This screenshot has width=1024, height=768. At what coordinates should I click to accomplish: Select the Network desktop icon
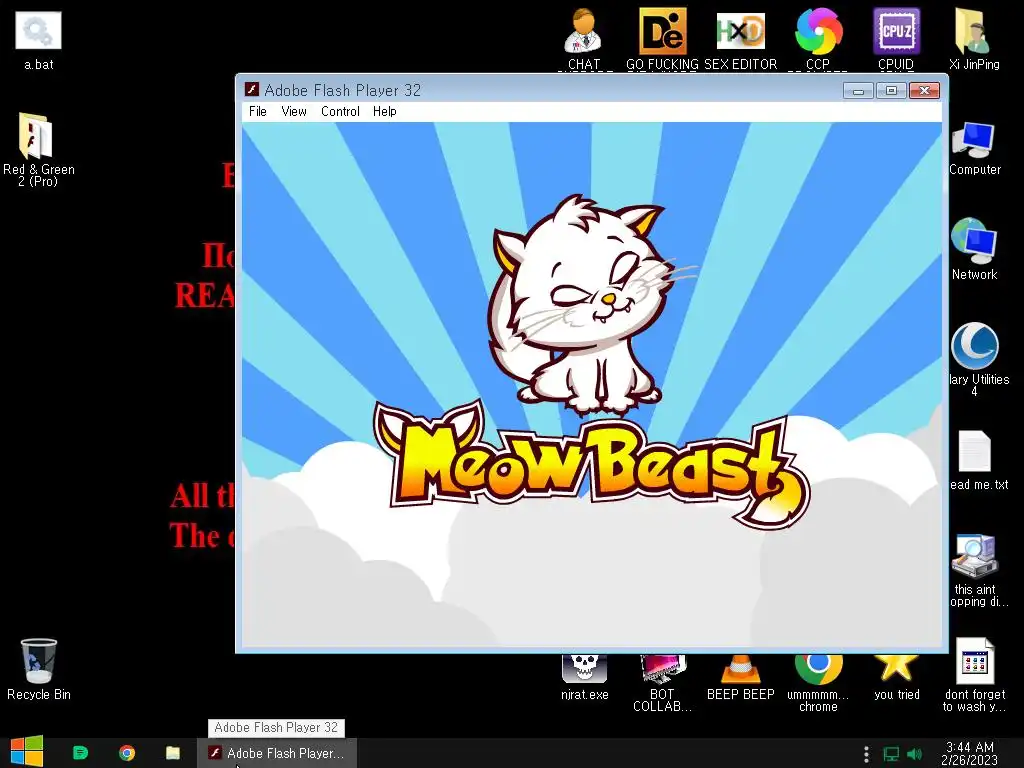974,249
